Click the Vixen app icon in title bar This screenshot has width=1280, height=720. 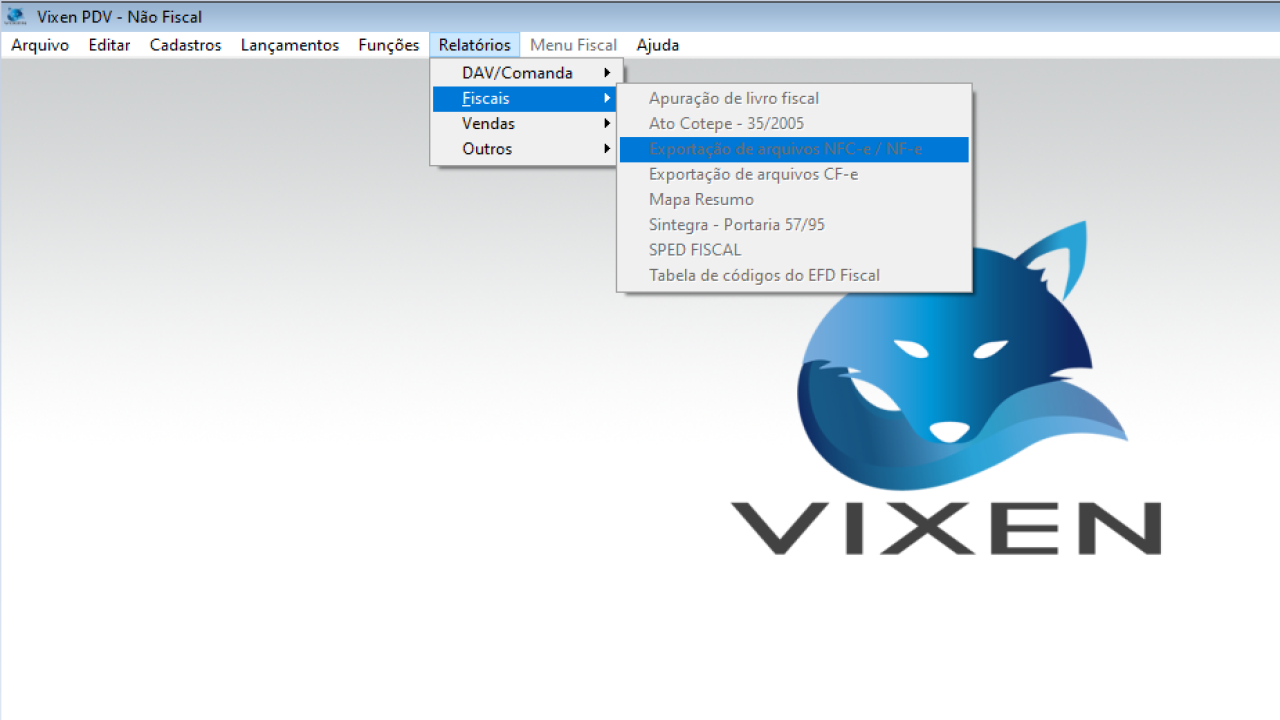click(16, 16)
